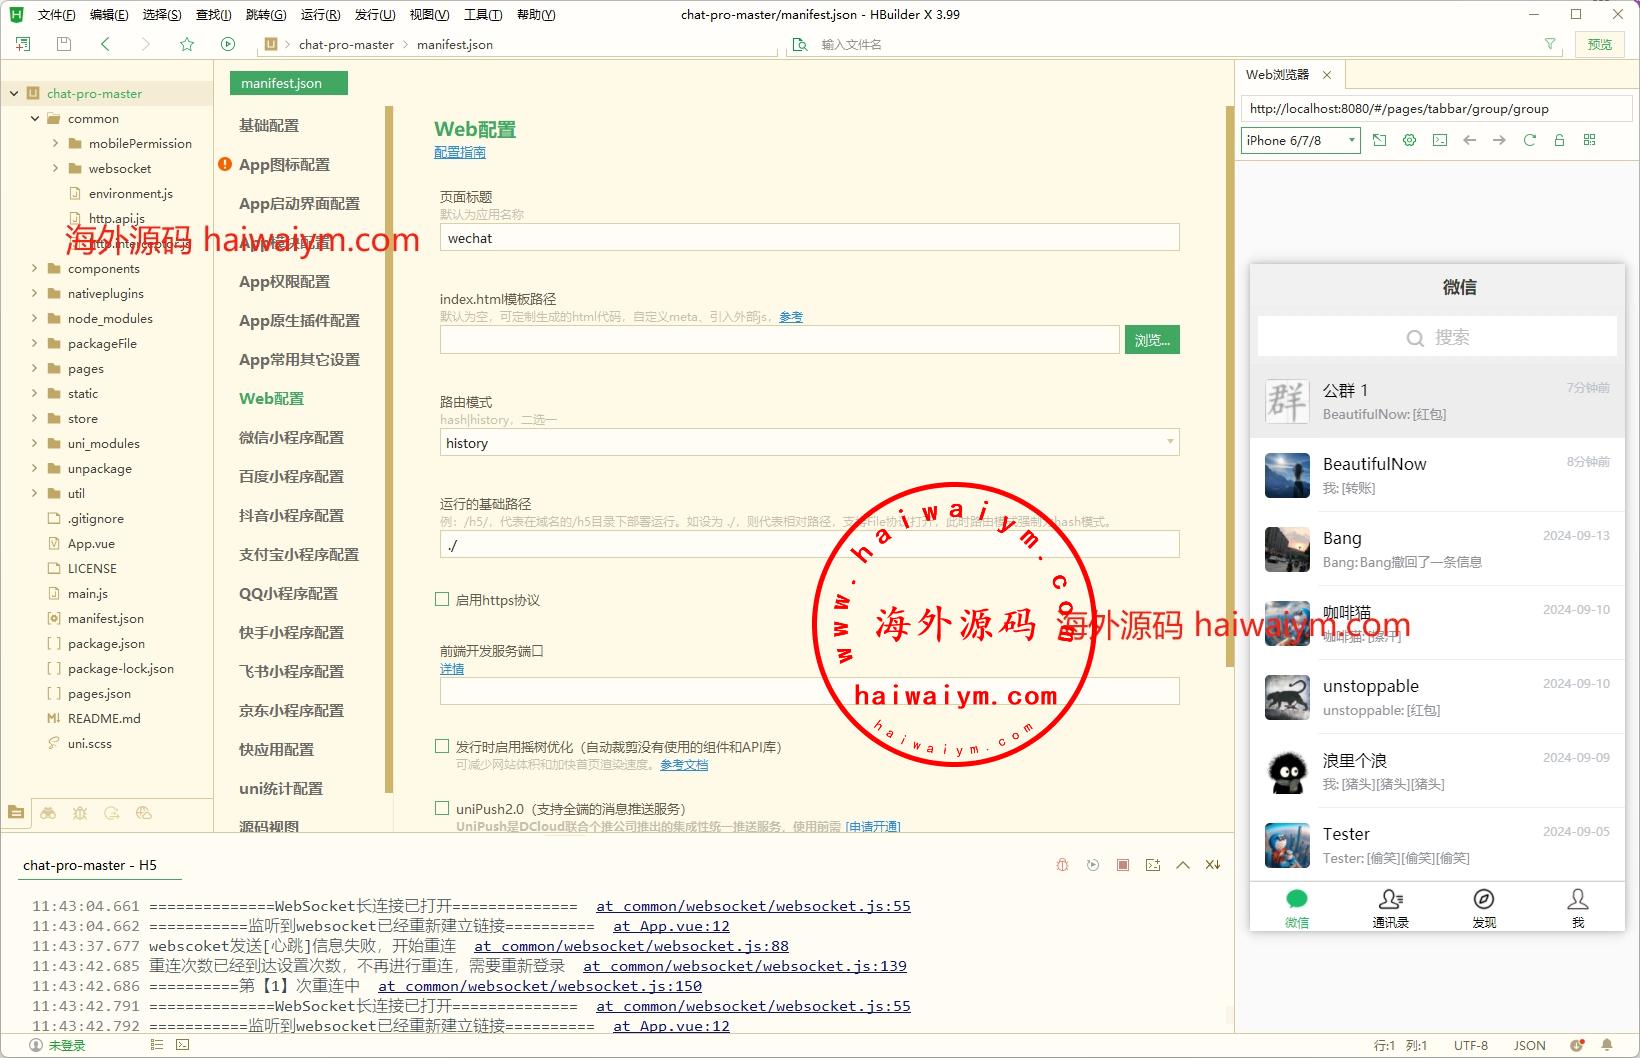
Task: Check 发行时启用摇树优化 option
Action: (x=442, y=746)
